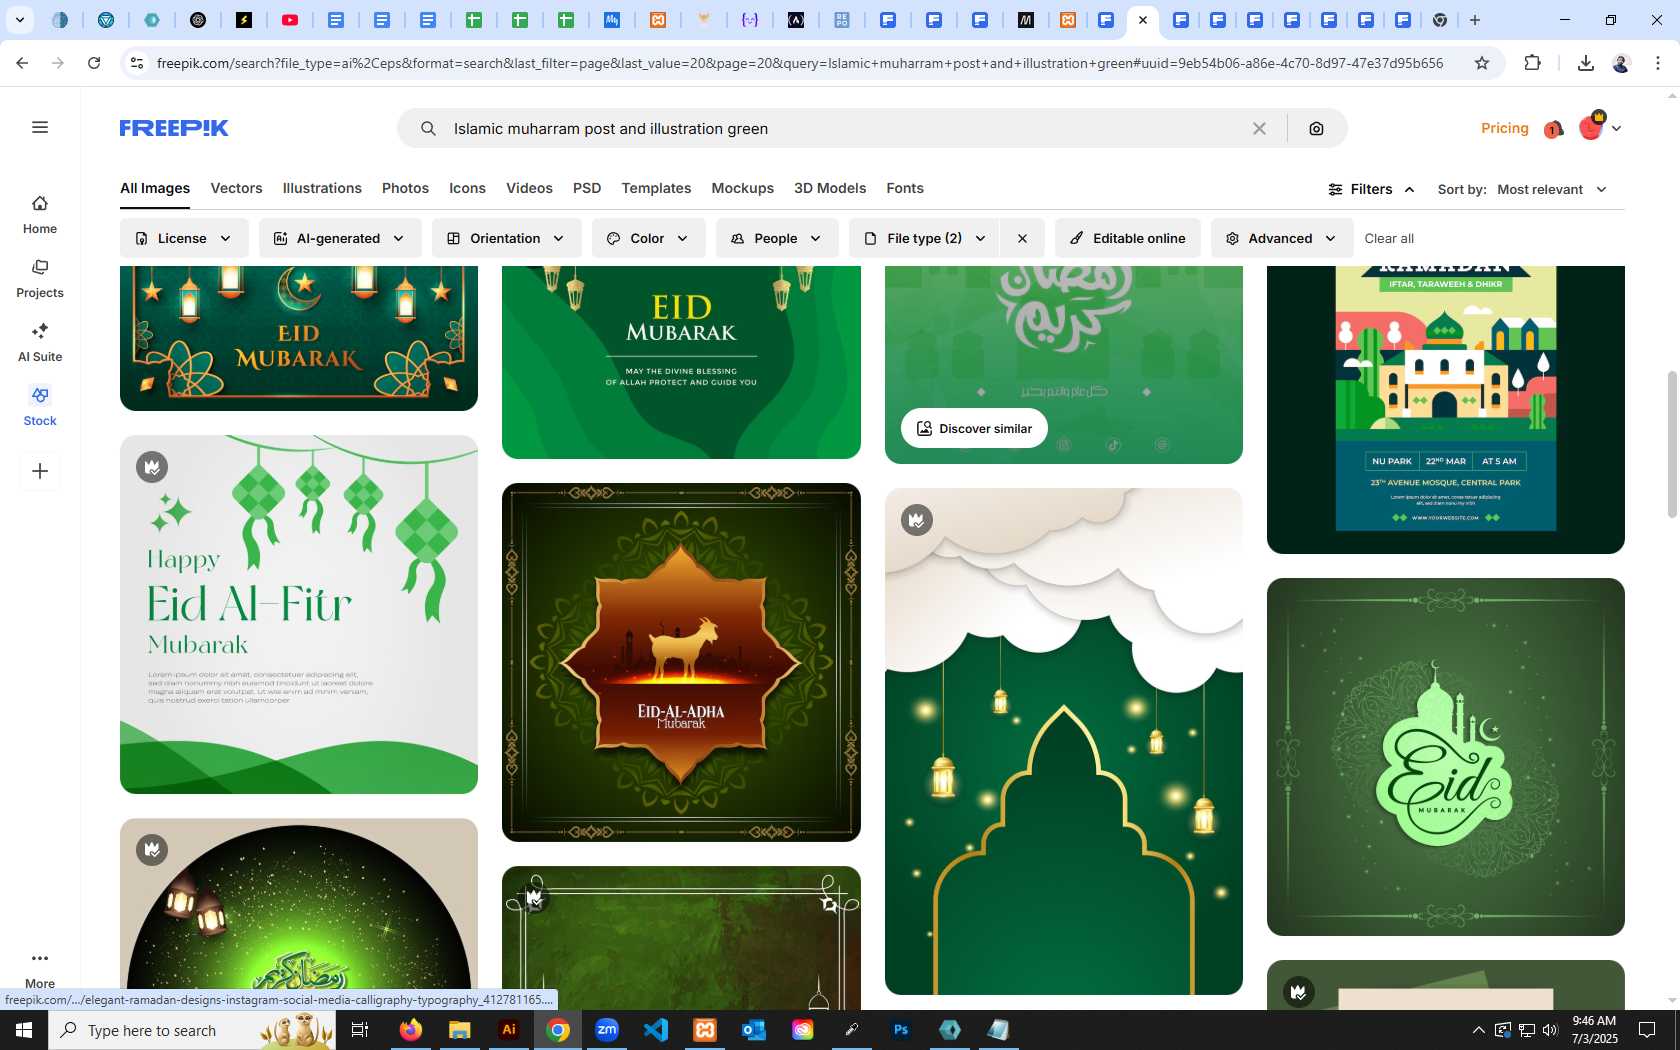Open Sort by Most relevant dropdown
Viewport: 1680px width, 1050px height.
pyautogui.click(x=1552, y=189)
